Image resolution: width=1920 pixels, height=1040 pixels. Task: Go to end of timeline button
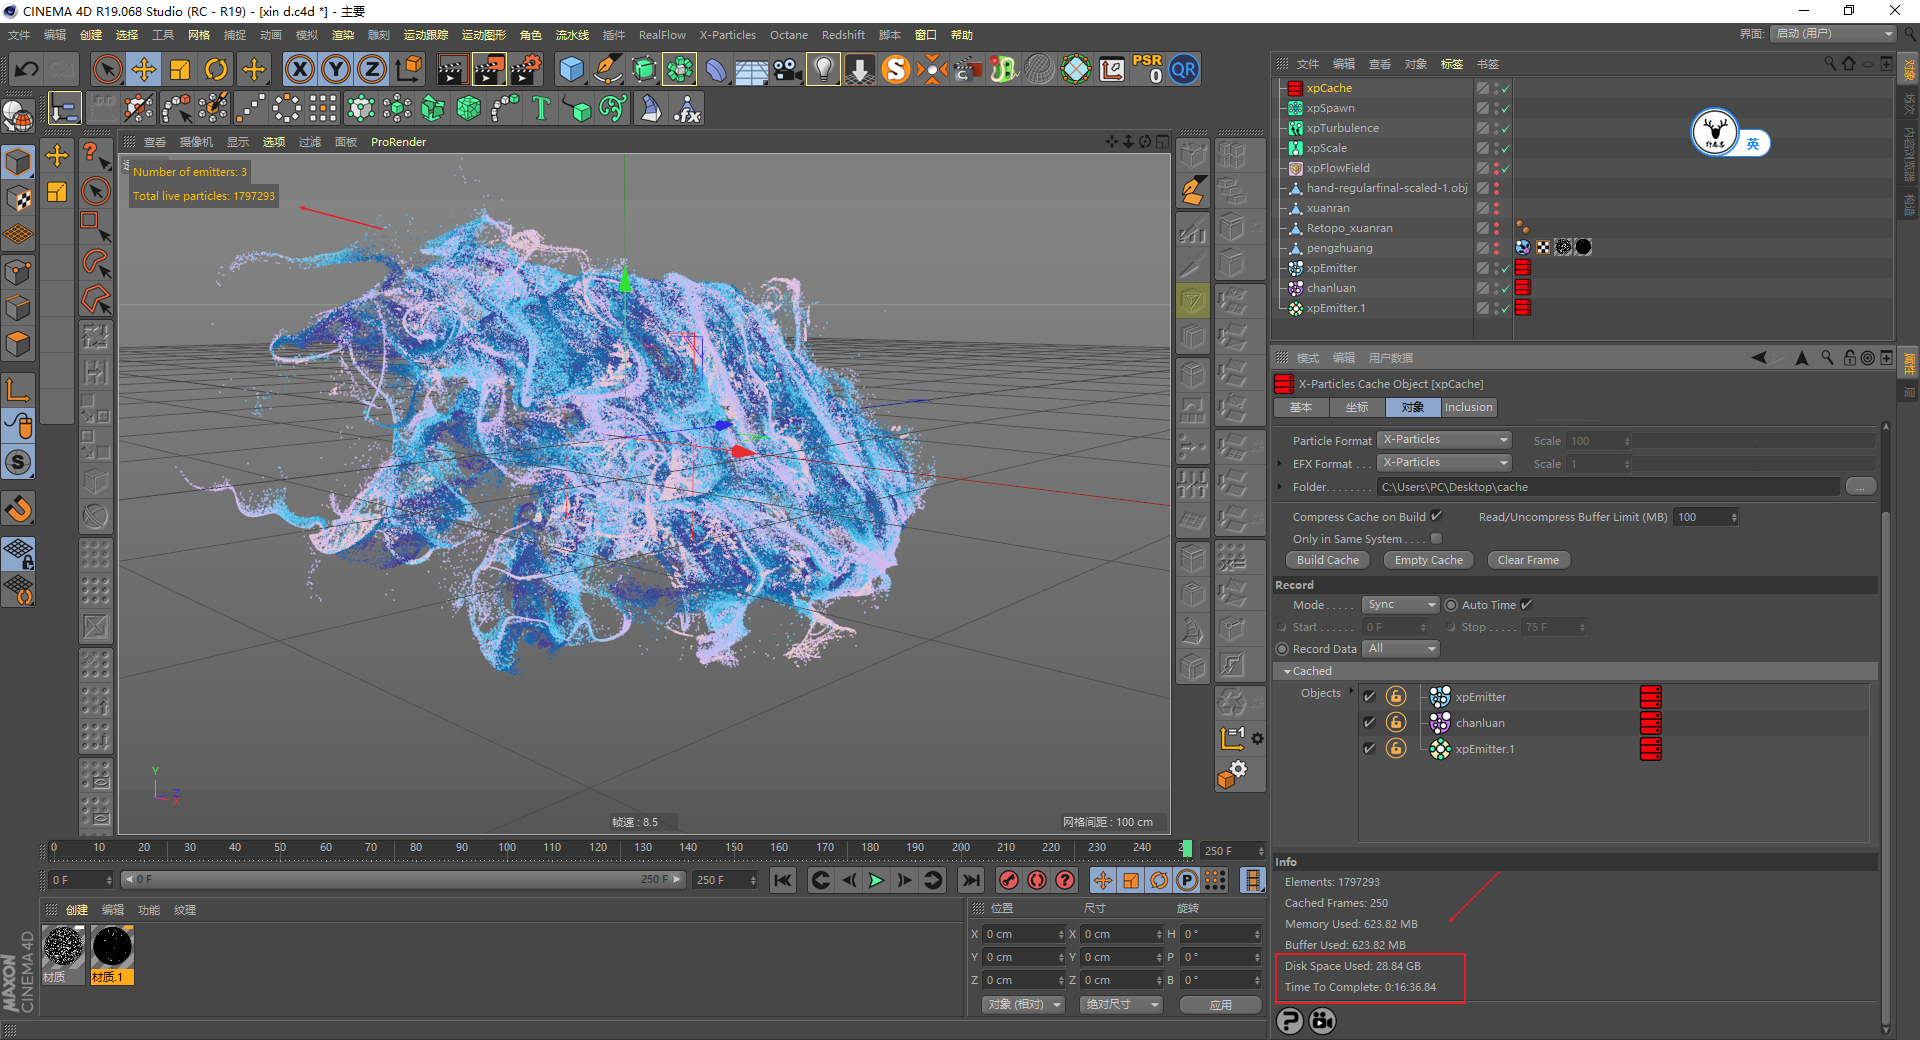pos(970,880)
